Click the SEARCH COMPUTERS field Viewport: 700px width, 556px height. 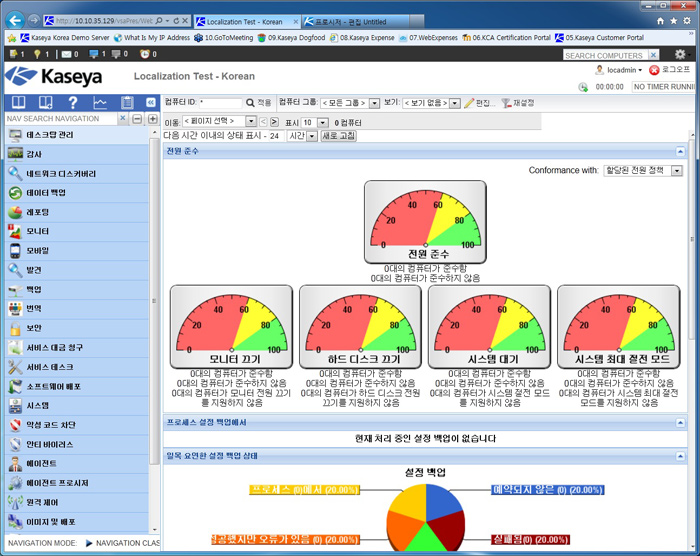tap(605, 55)
